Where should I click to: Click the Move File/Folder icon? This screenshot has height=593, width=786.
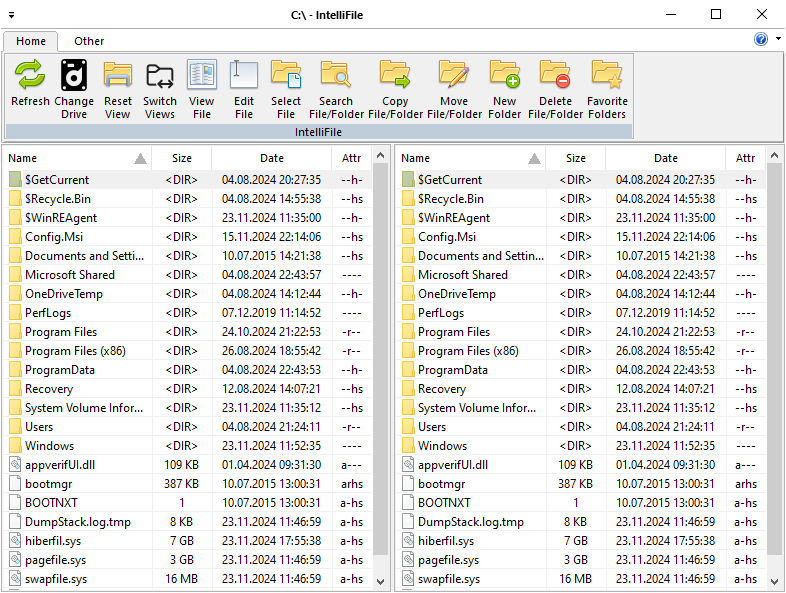(454, 75)
